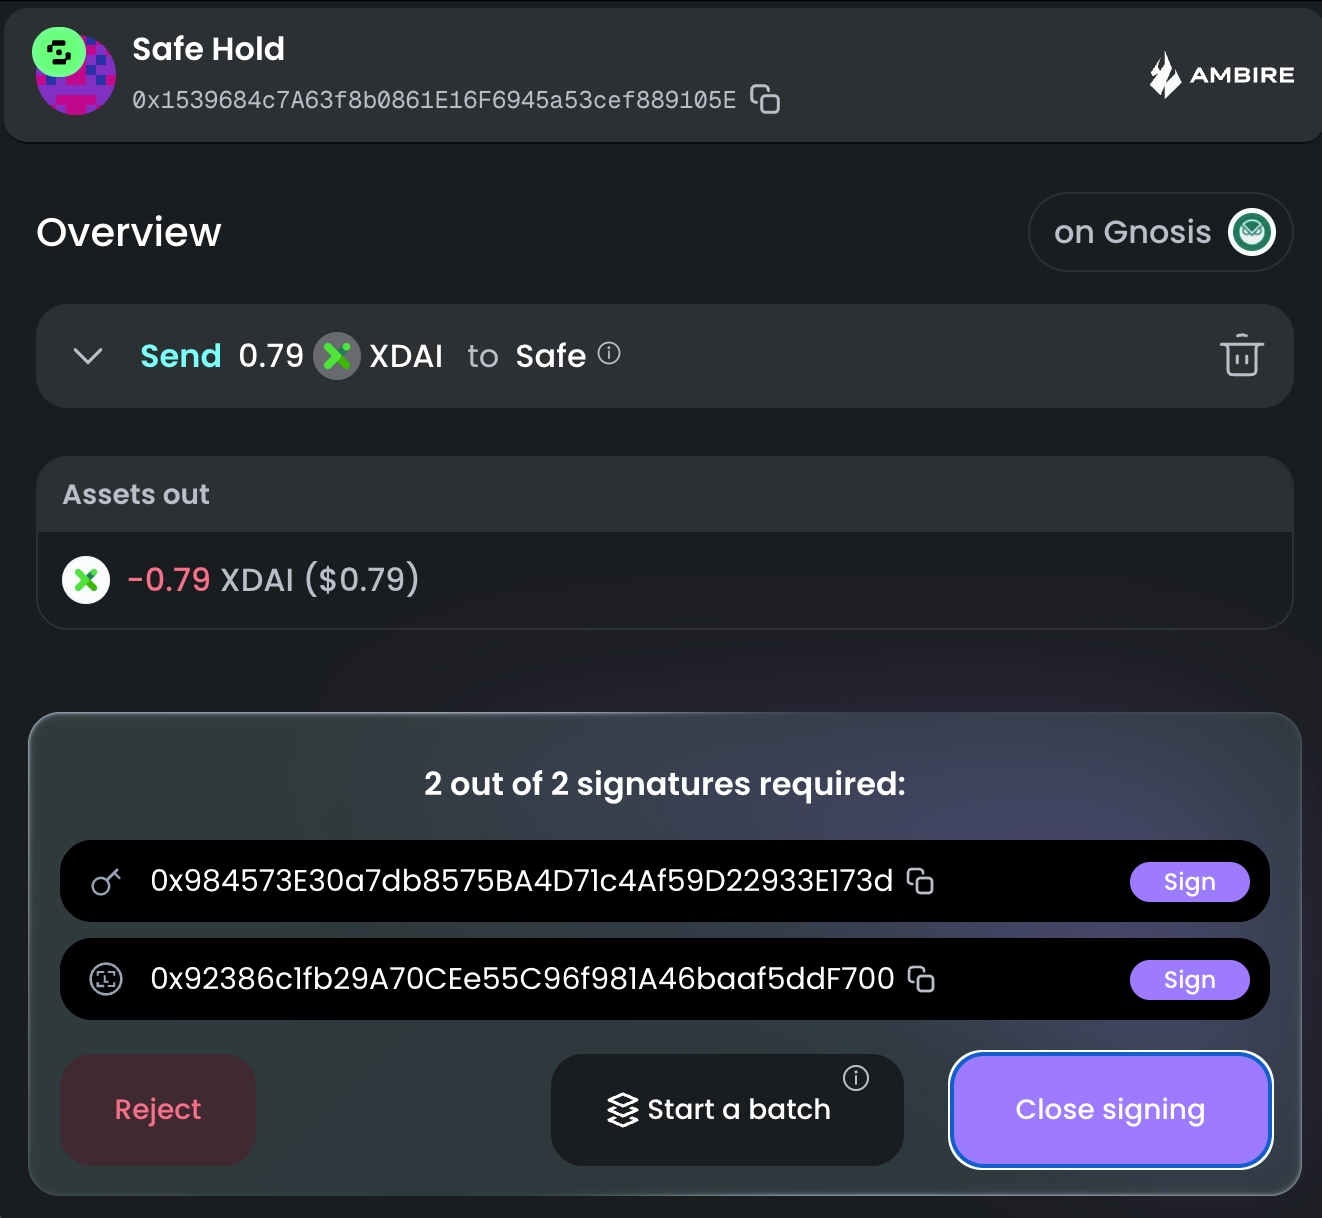Collapse the Send transaction details
Screen dimensions: 1322x1218
[x=88, y=356]
